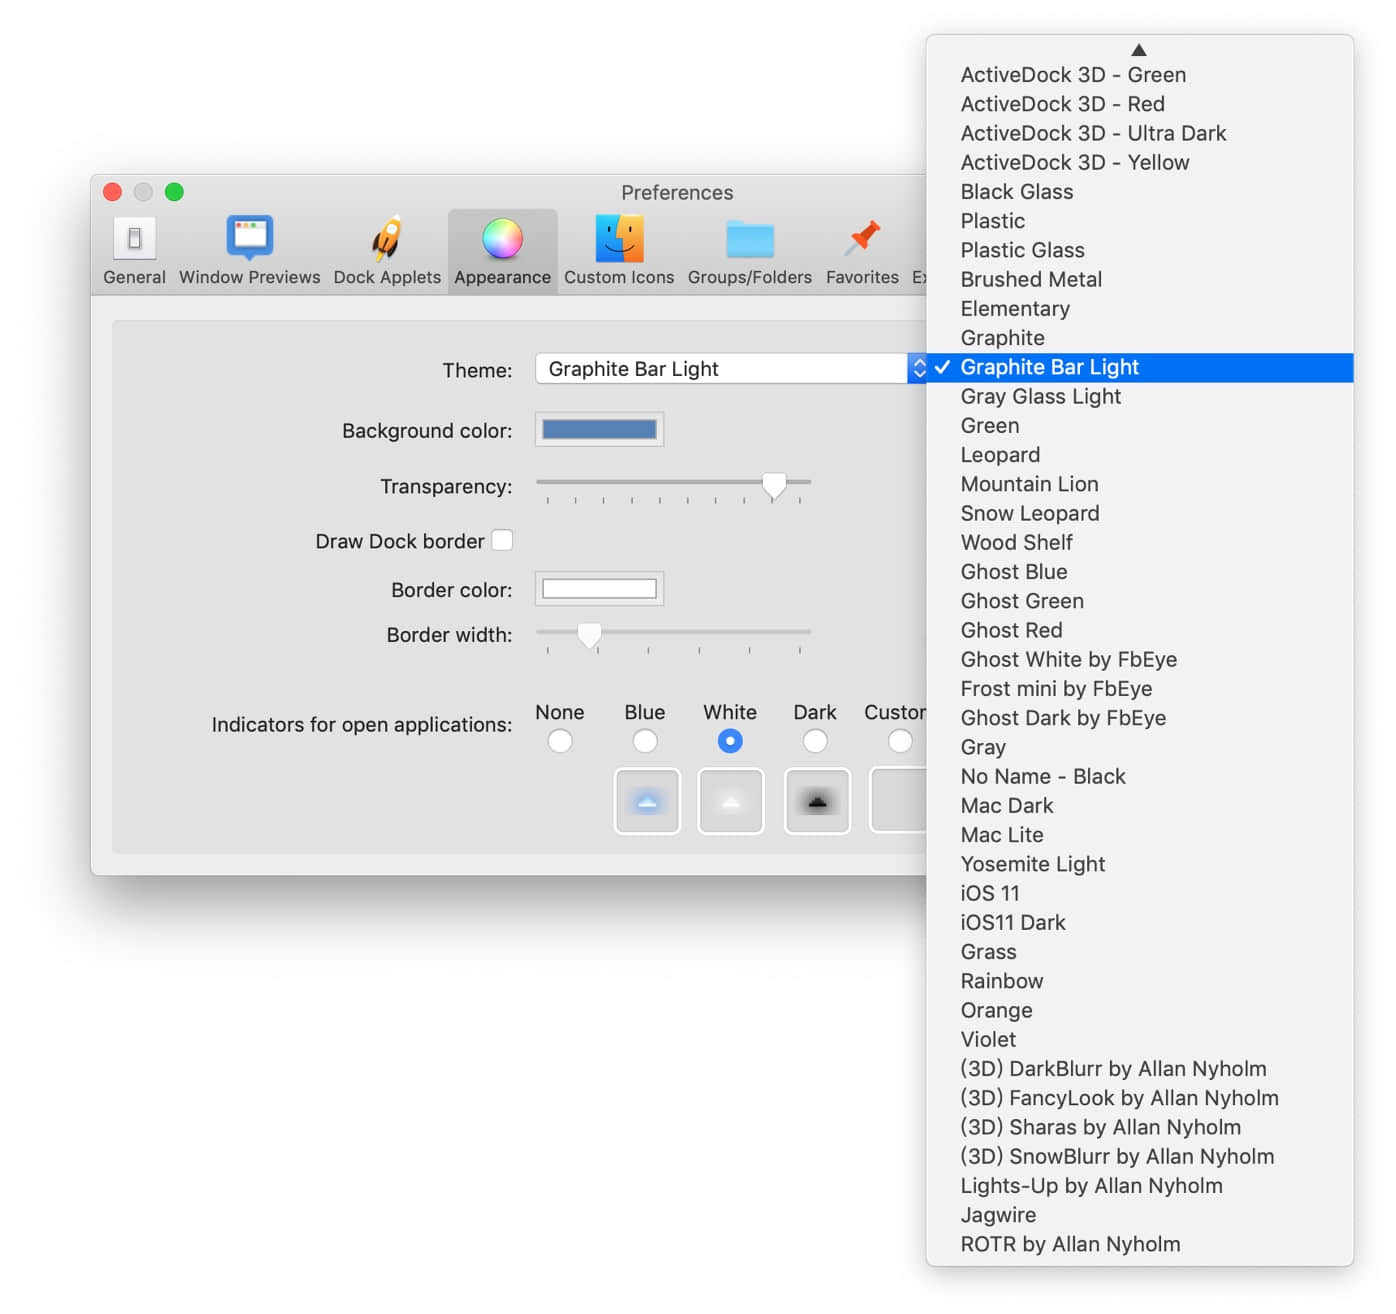Choose ActiveDock 3D - Yellow theme
The height and width of the screenshot is (1314, 1396).
[1140, 162]
